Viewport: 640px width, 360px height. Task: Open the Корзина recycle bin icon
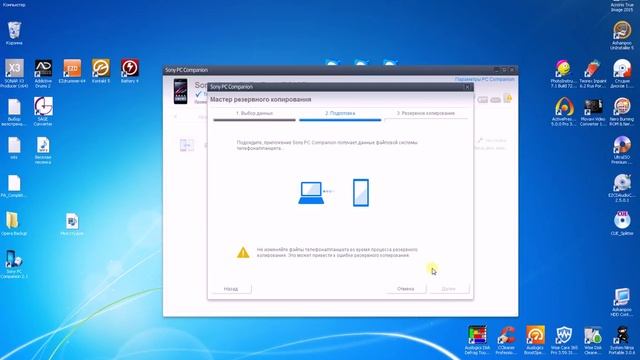pyautogui.click(x=14, y=33)
